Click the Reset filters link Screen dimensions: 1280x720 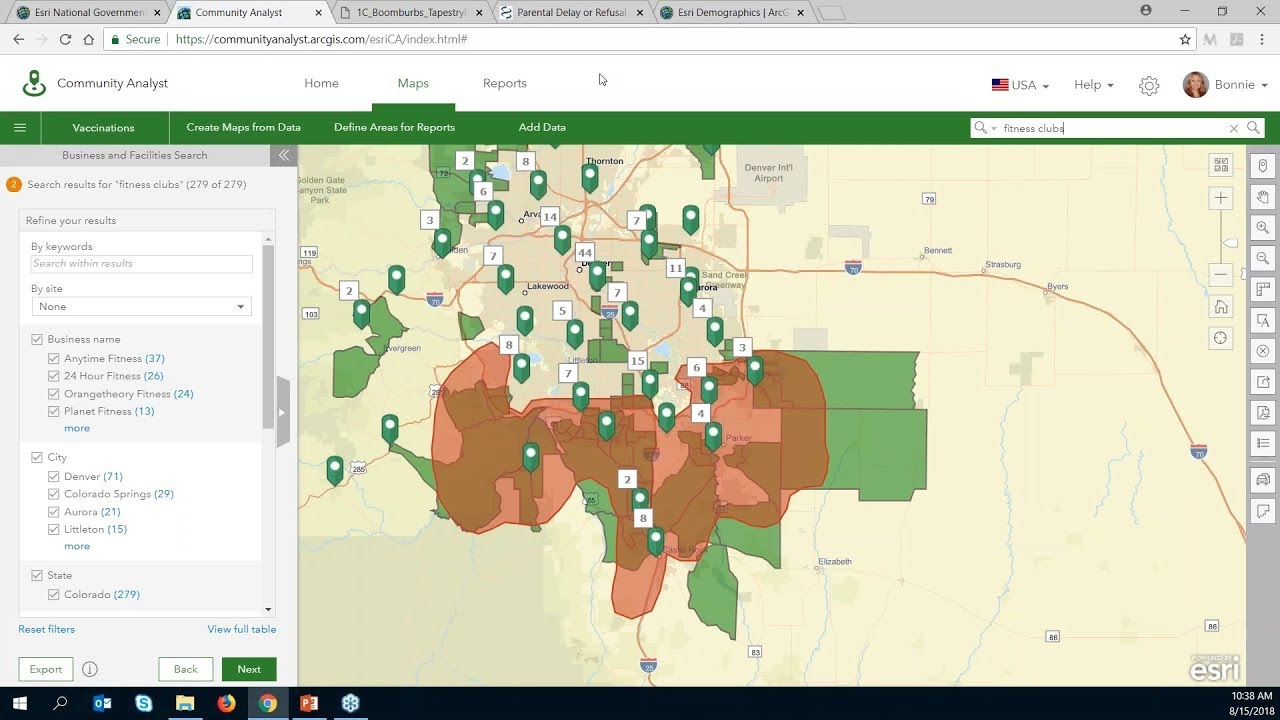pos(46,629)
